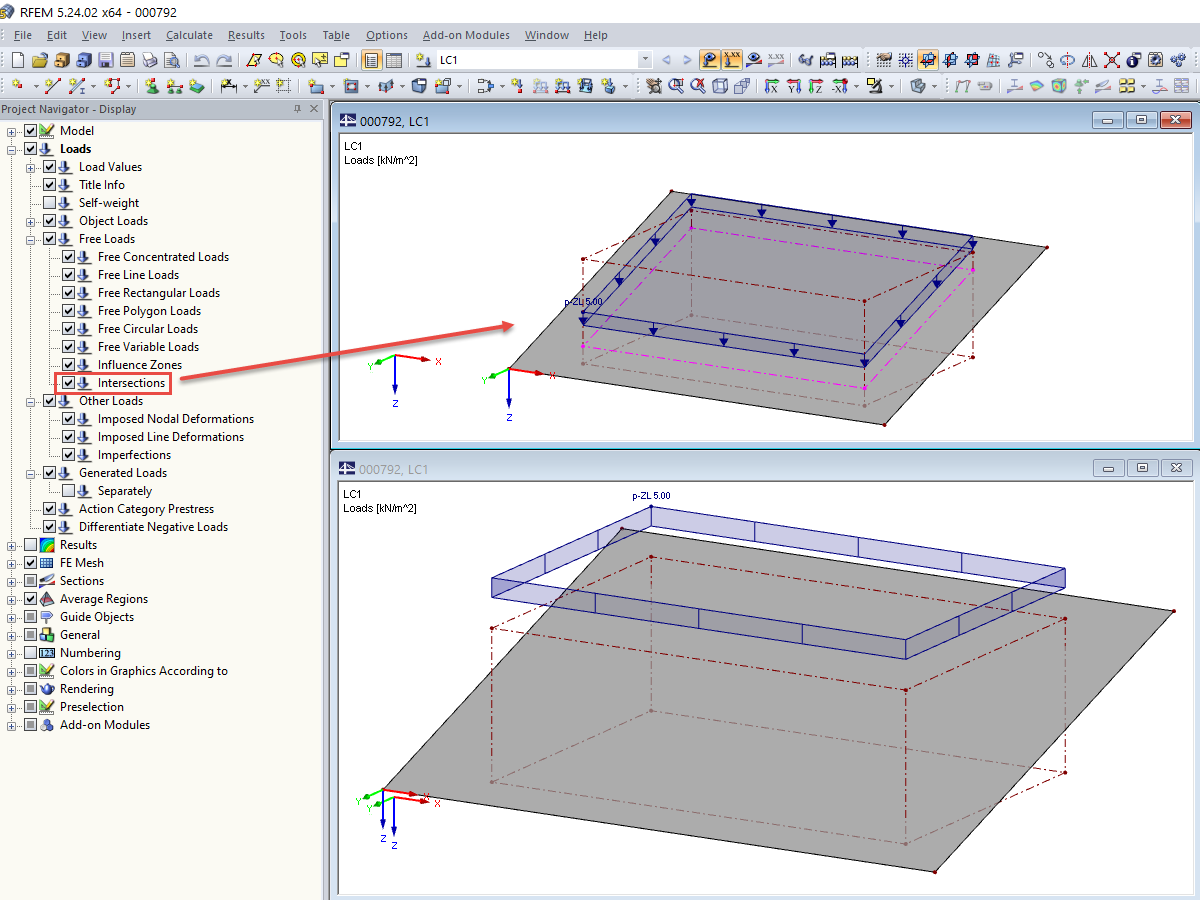Toggle the Title Info checkbox

coord(49,185)
